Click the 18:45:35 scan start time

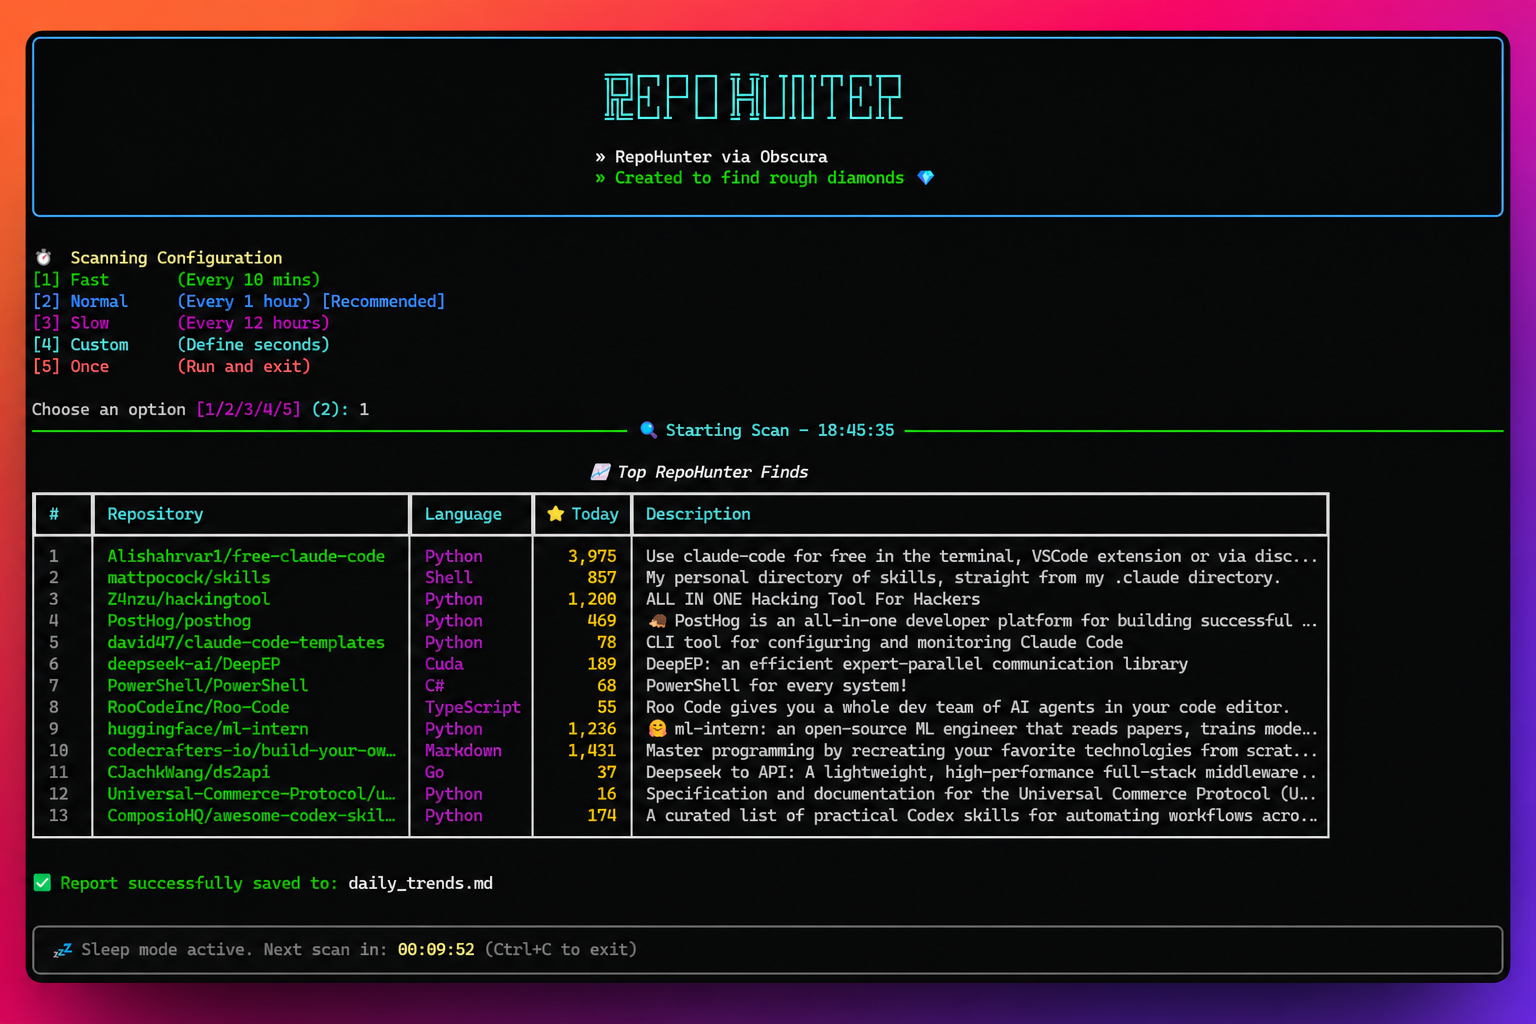856,430
